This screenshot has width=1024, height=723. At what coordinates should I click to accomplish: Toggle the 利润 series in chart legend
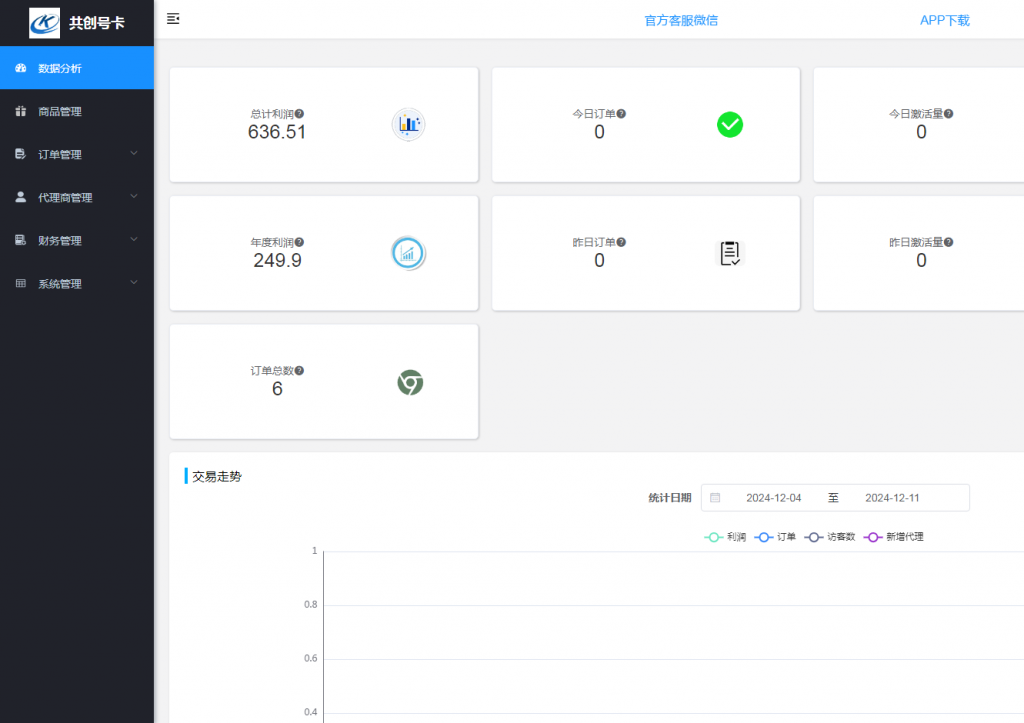[726, 537]
